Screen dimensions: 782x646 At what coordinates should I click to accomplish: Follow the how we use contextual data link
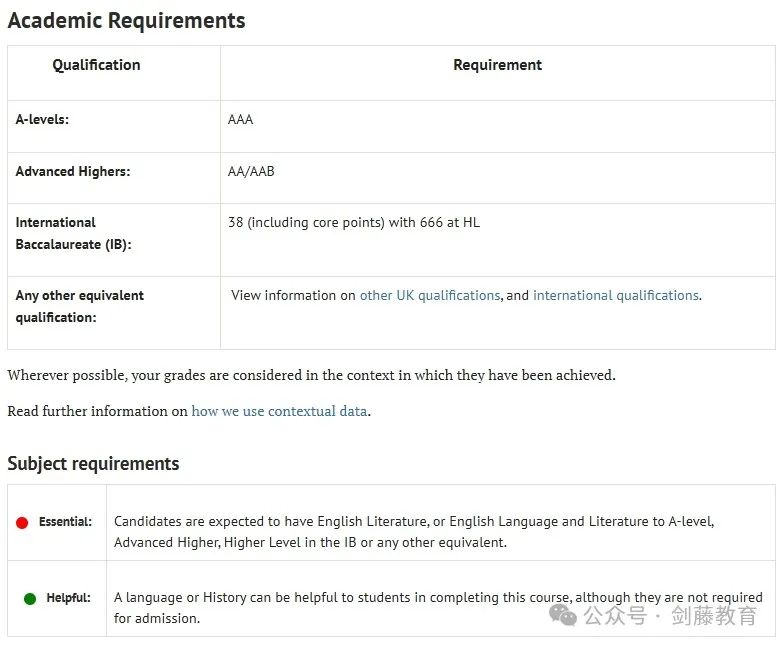click(x=279, y=411)
